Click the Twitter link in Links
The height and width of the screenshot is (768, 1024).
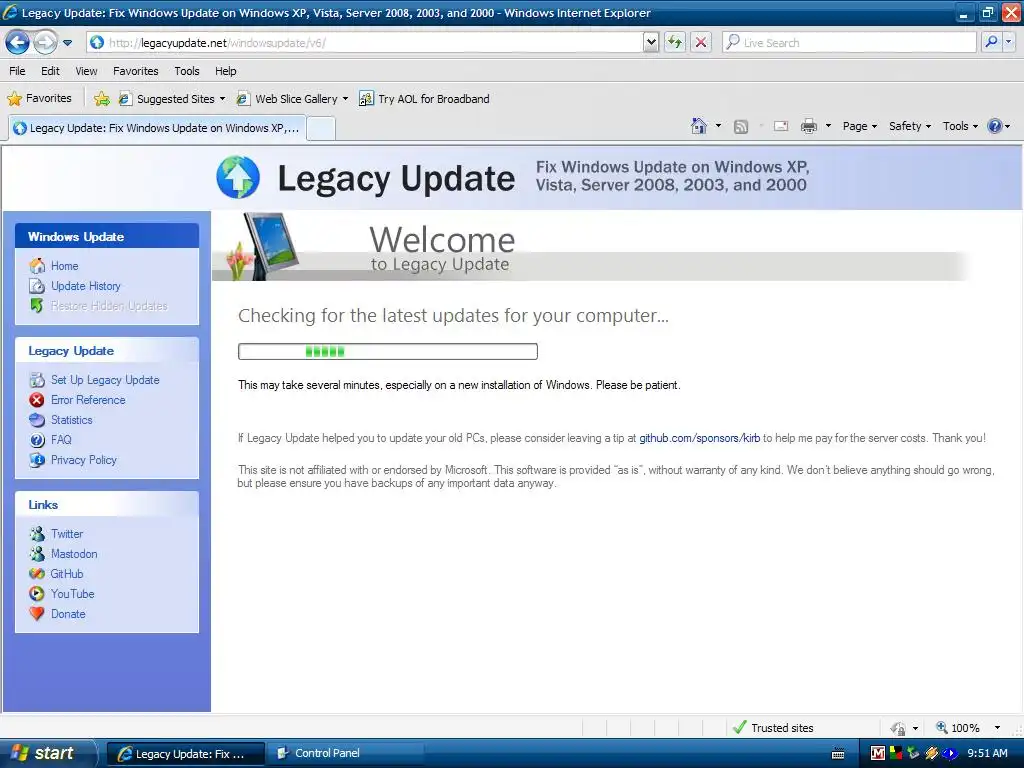click(x=67, y=534)
